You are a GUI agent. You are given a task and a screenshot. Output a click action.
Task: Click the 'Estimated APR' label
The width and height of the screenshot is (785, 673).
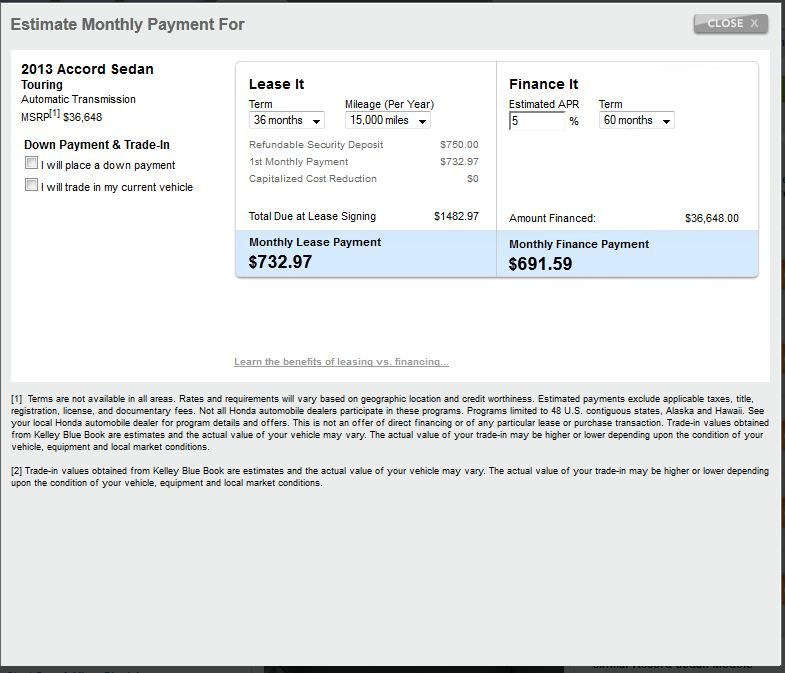point(544,104)
